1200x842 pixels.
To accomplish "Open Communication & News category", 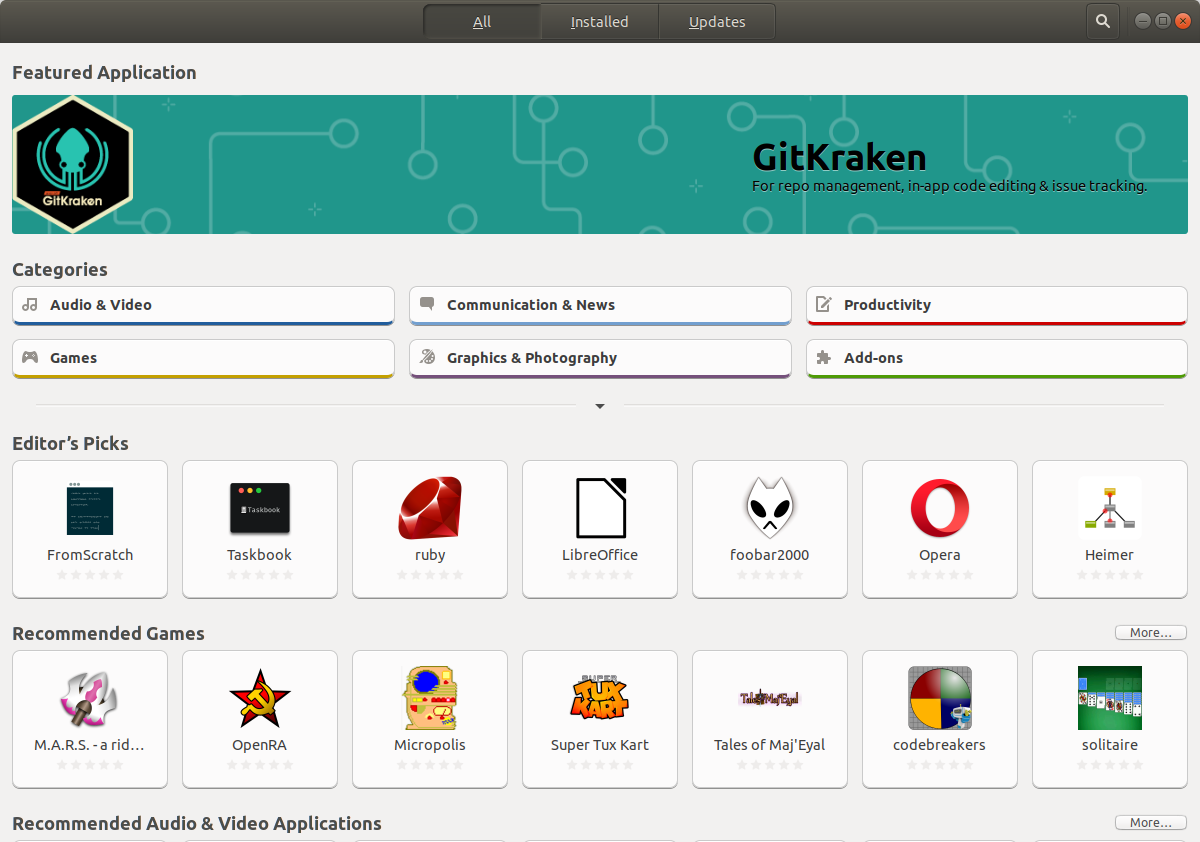I will point(600,306).
